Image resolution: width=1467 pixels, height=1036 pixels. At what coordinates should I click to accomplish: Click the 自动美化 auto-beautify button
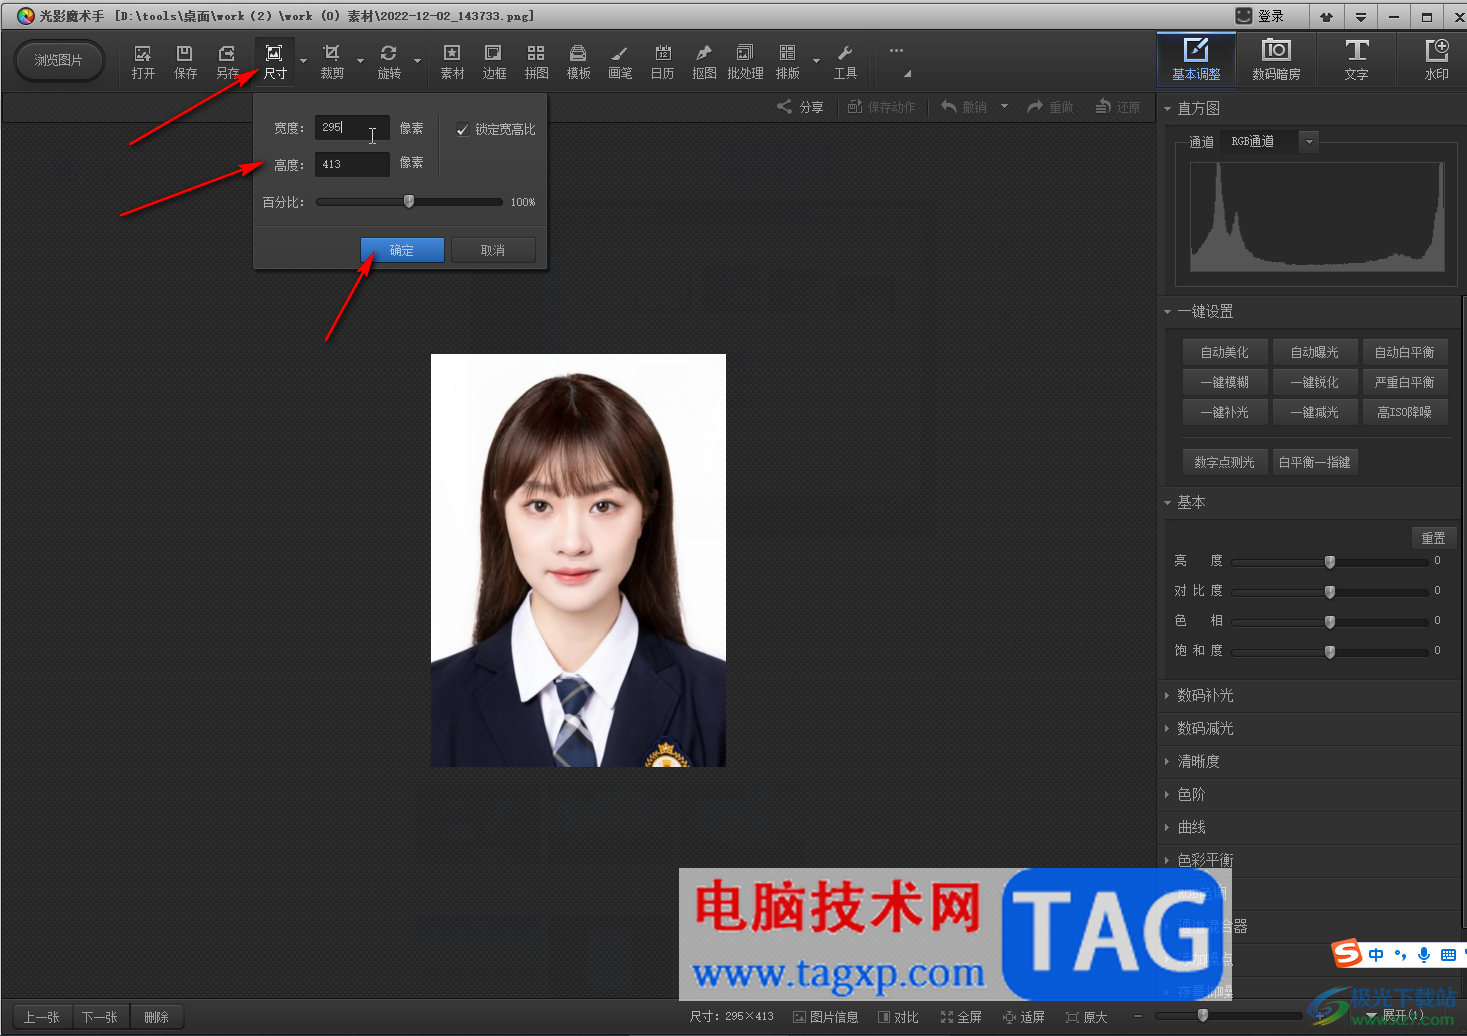pos(1225,352)
